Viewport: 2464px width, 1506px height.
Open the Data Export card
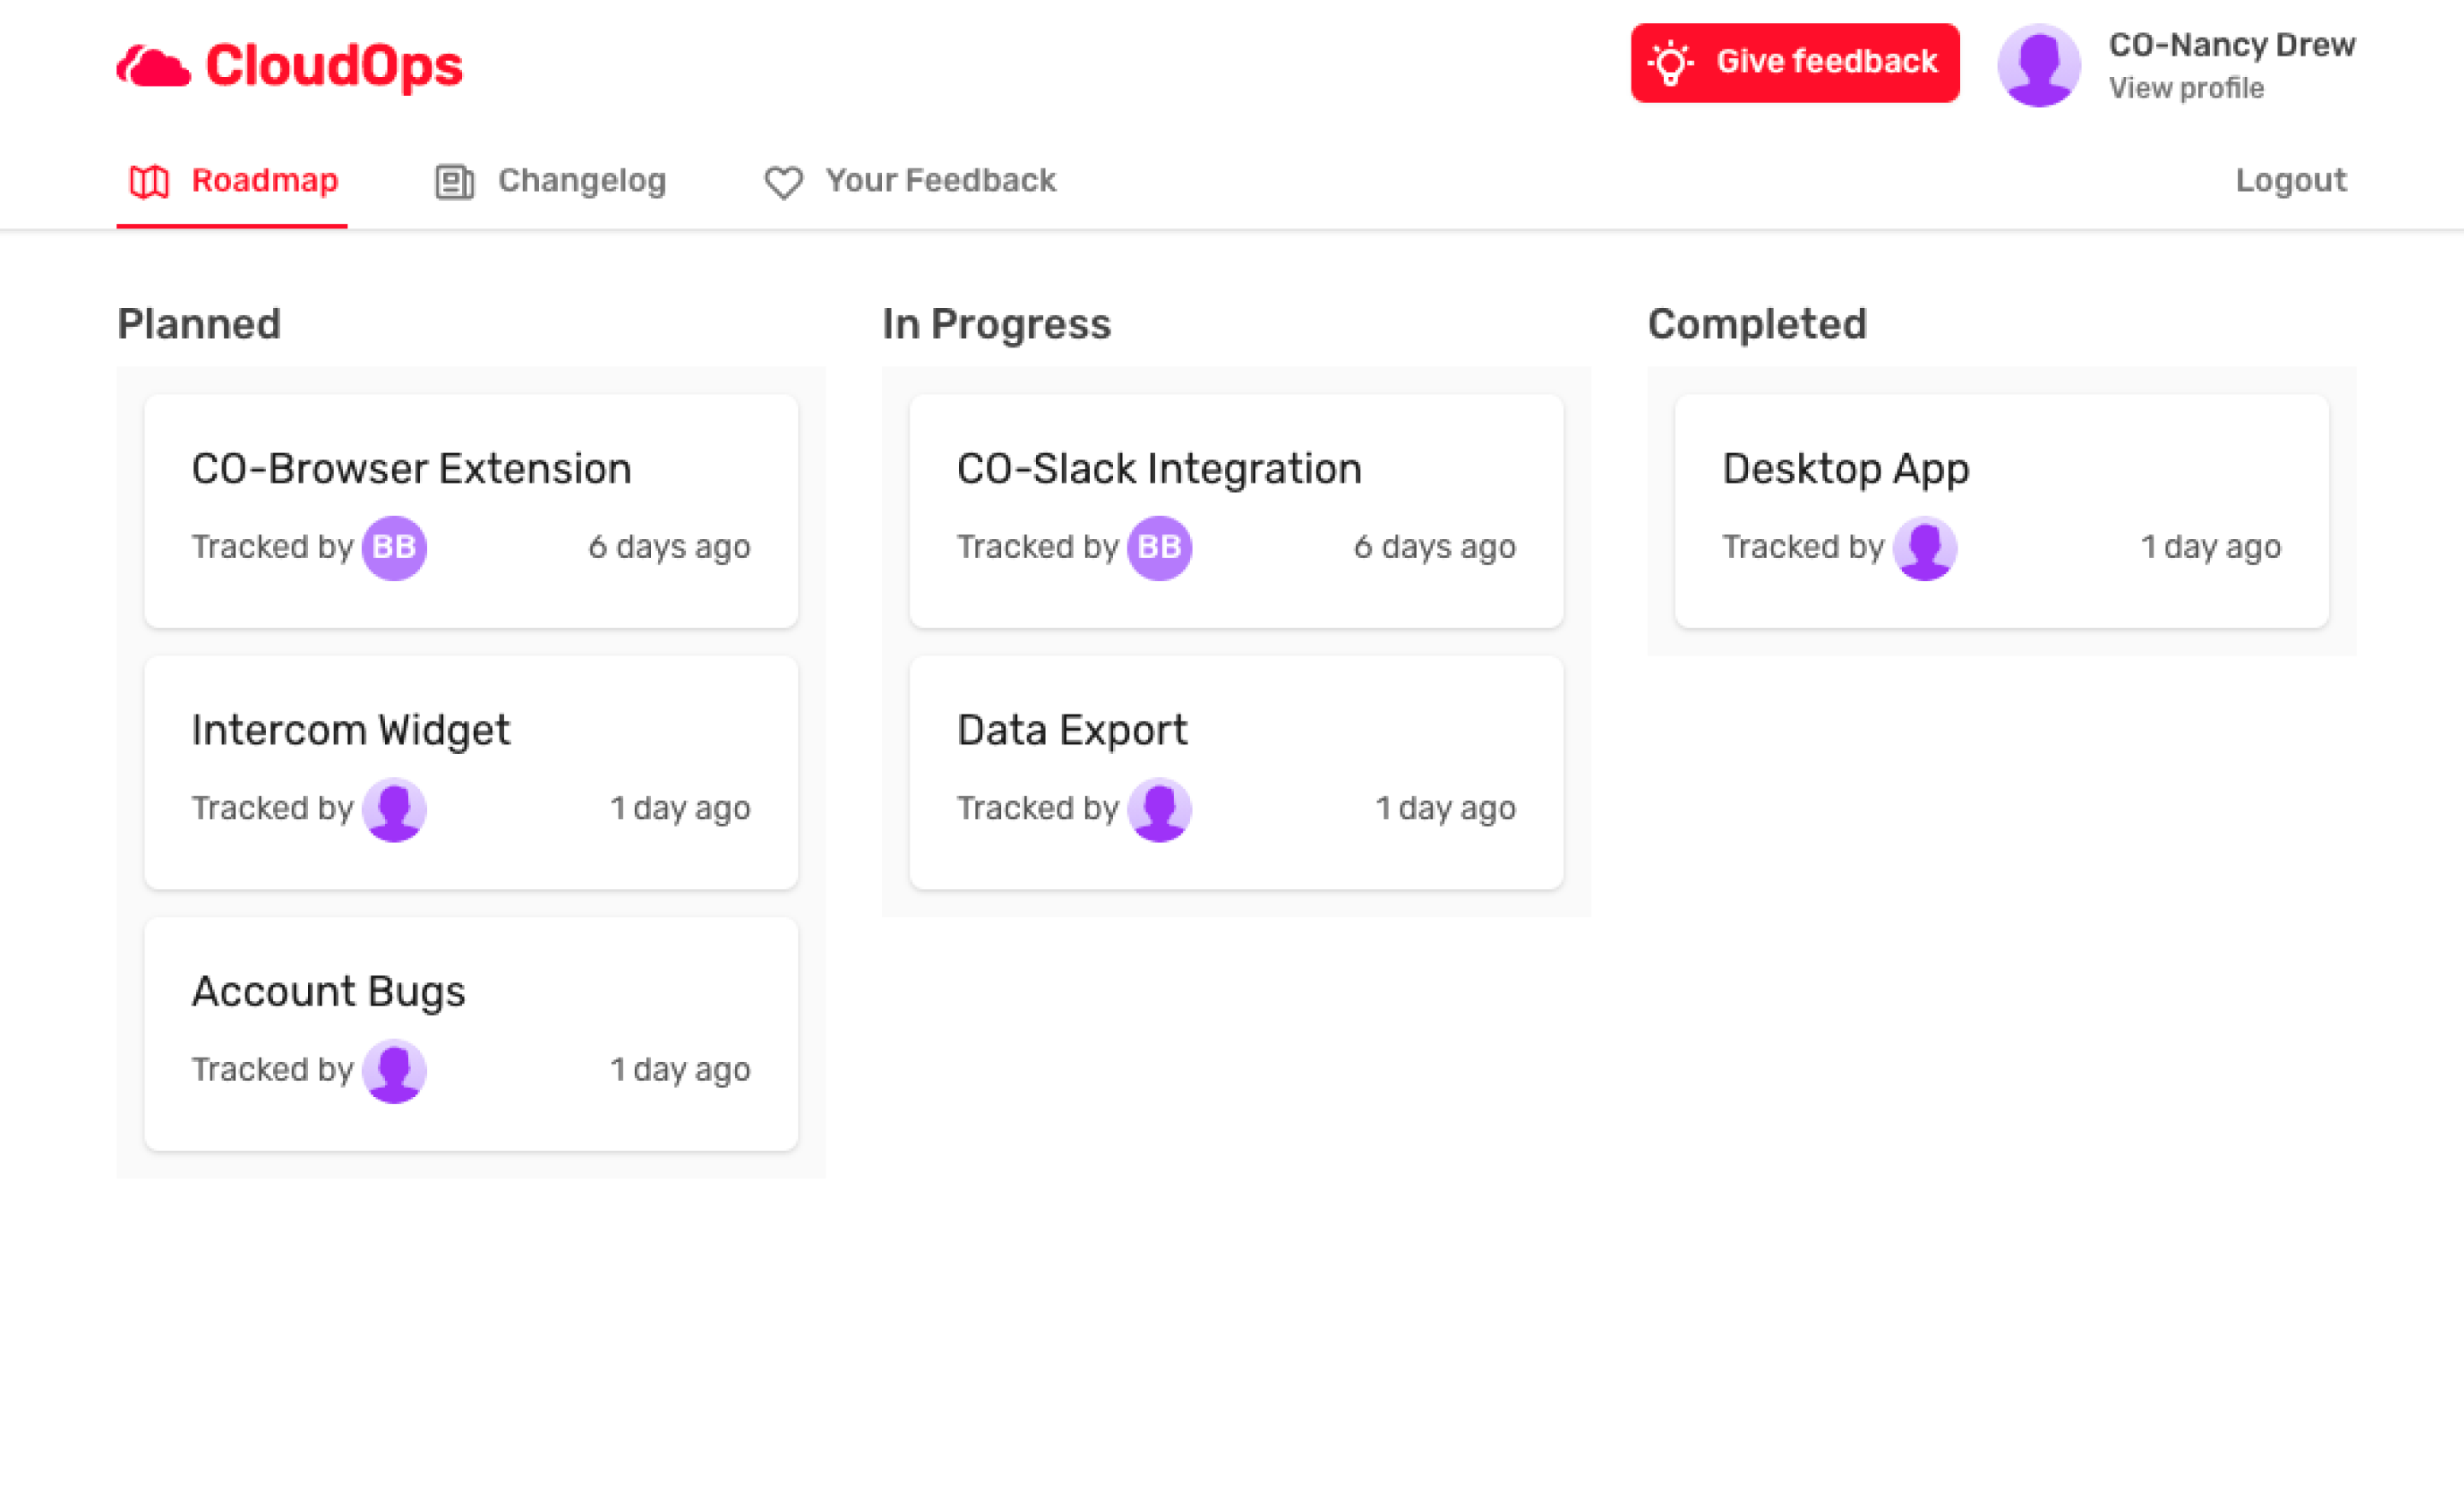(1236, 772)
